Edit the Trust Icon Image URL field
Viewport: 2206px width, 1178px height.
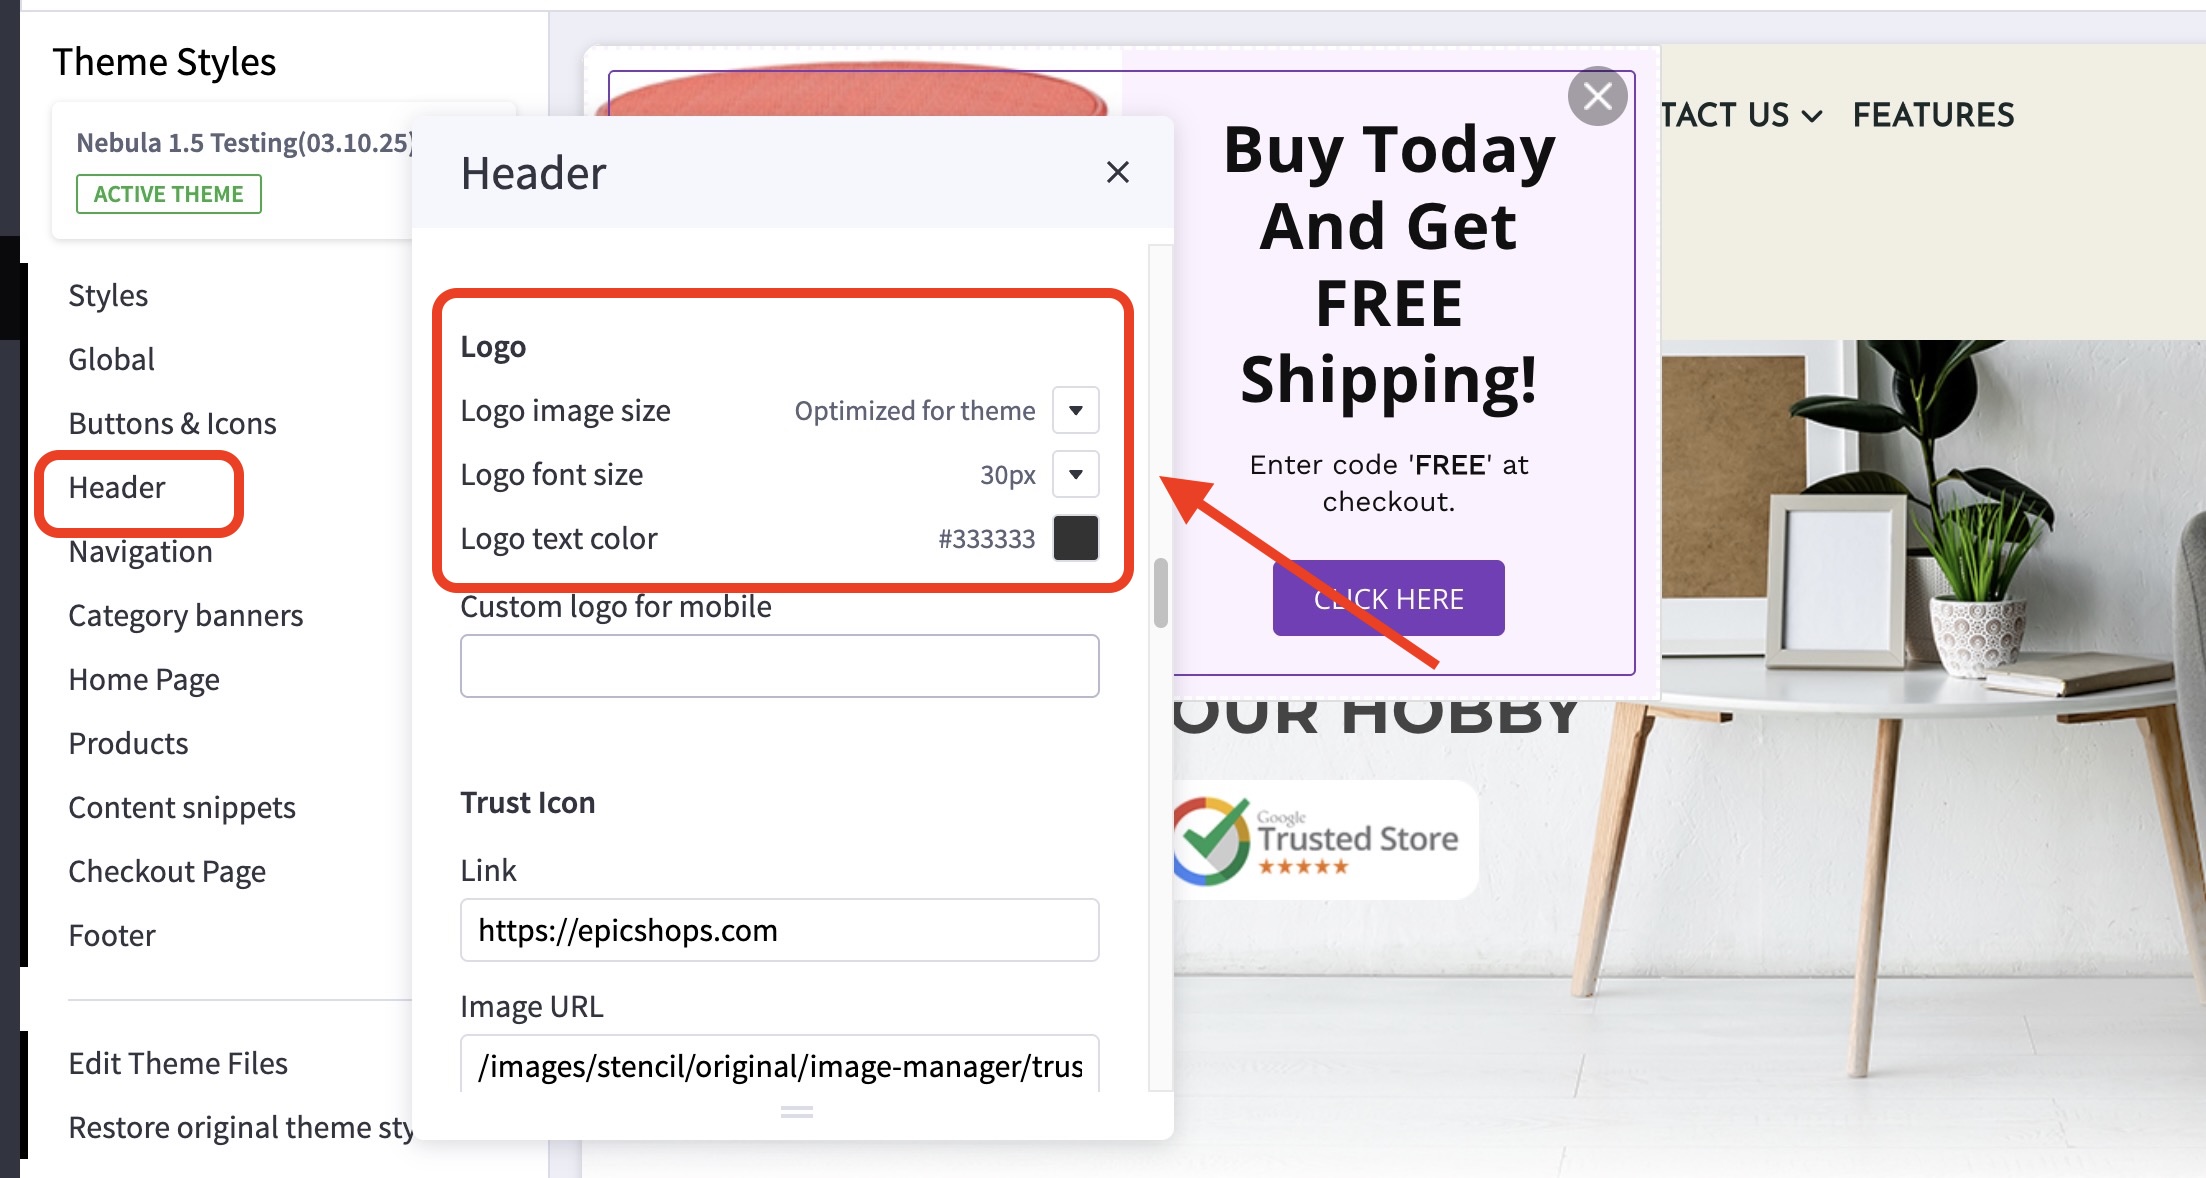click(779, 1064)
